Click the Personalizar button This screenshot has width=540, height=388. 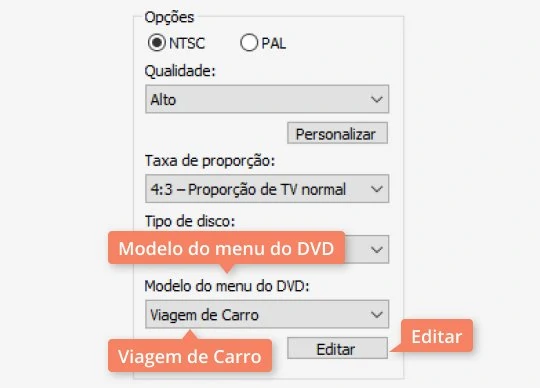click(337, 133)
